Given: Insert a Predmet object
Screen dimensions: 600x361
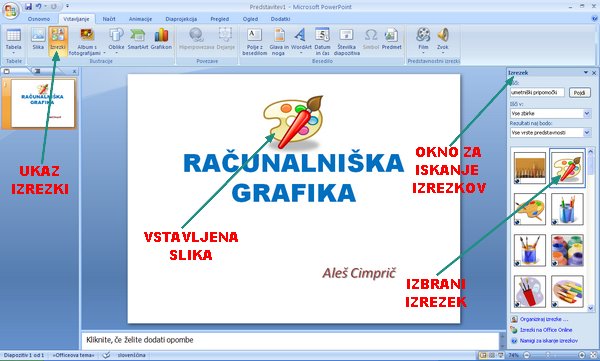Looking at the screenshot, I should pyautogui.click(x=391, y=39).
